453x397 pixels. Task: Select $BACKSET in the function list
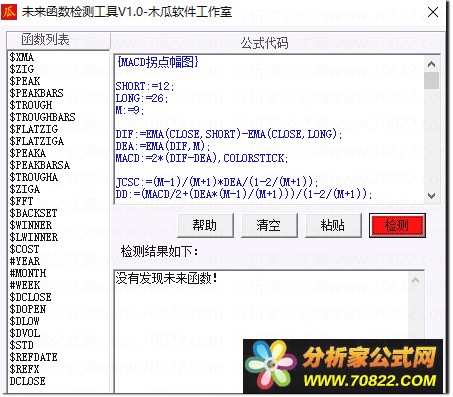tap(33, 213)
